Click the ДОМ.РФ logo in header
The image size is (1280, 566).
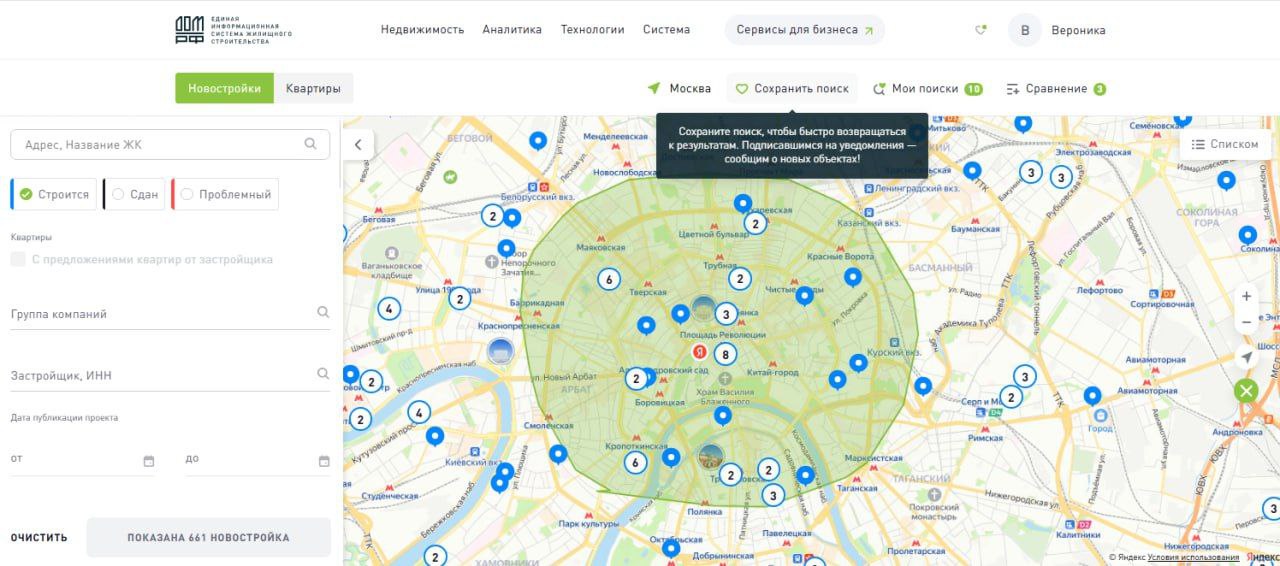click(x=233, y=30)
